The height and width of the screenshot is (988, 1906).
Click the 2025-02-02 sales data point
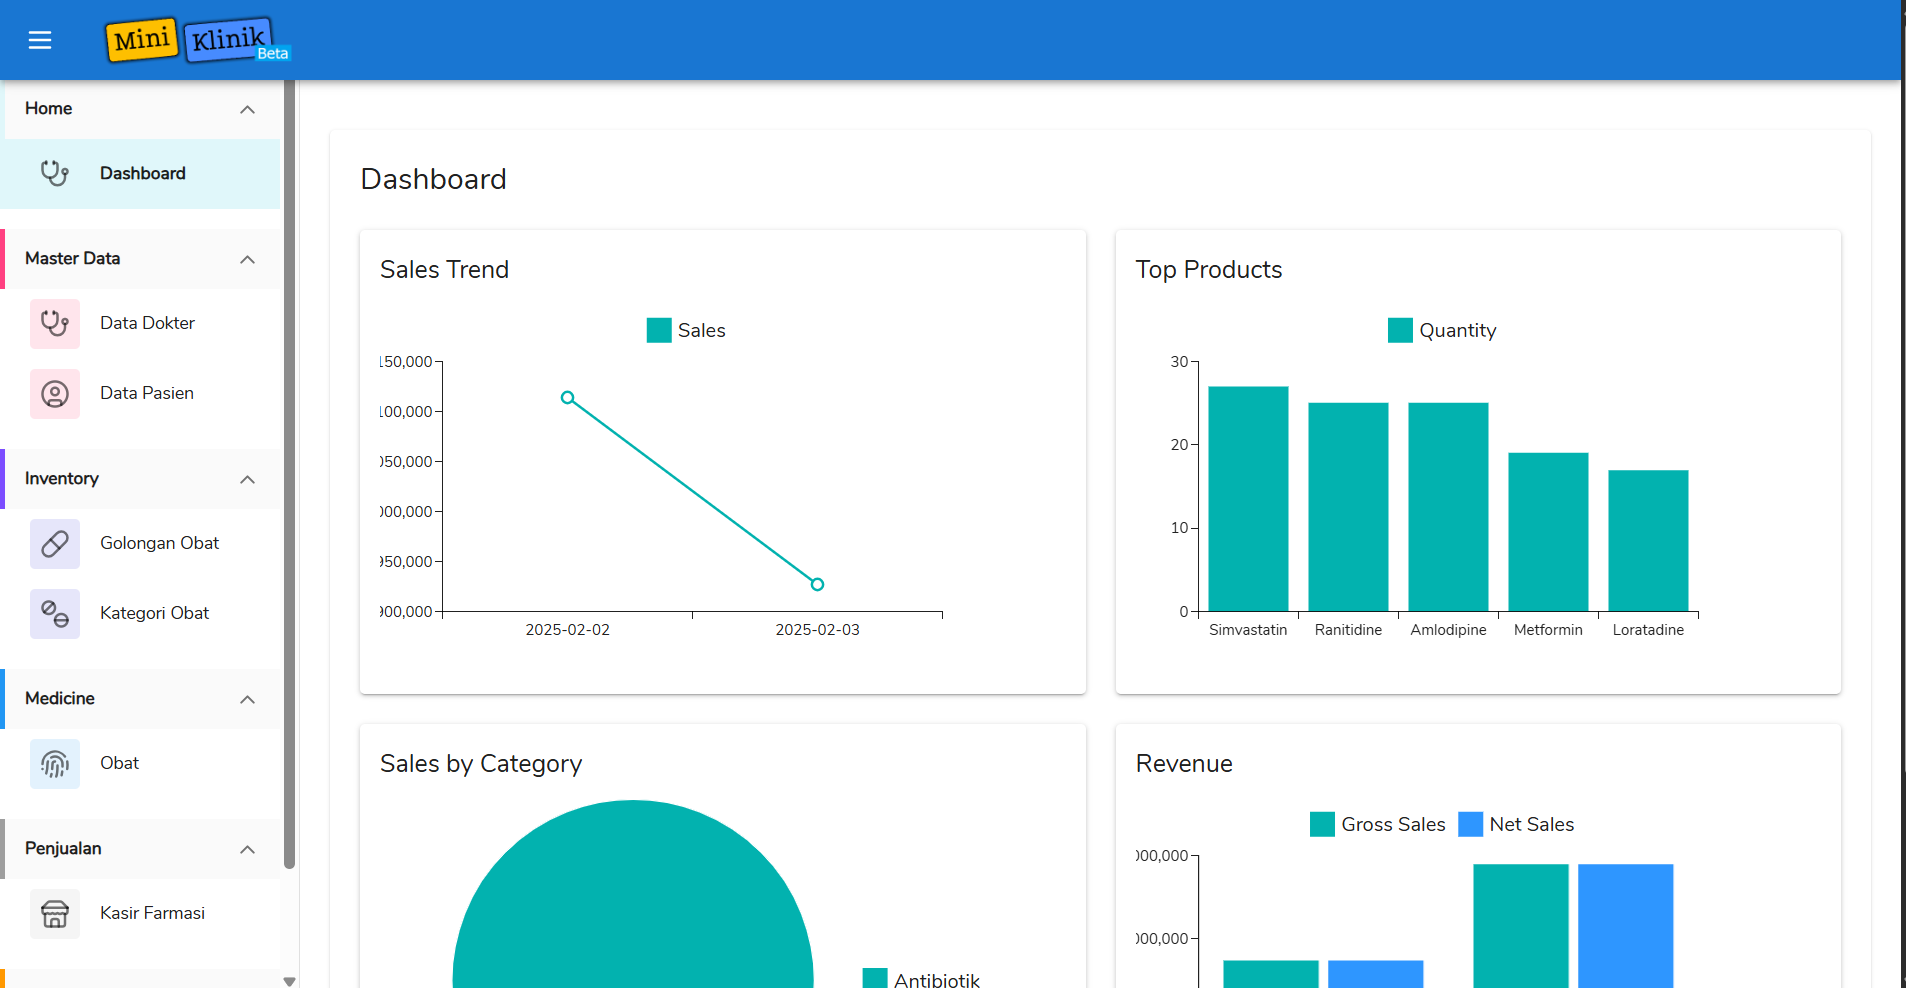point(567,397)
